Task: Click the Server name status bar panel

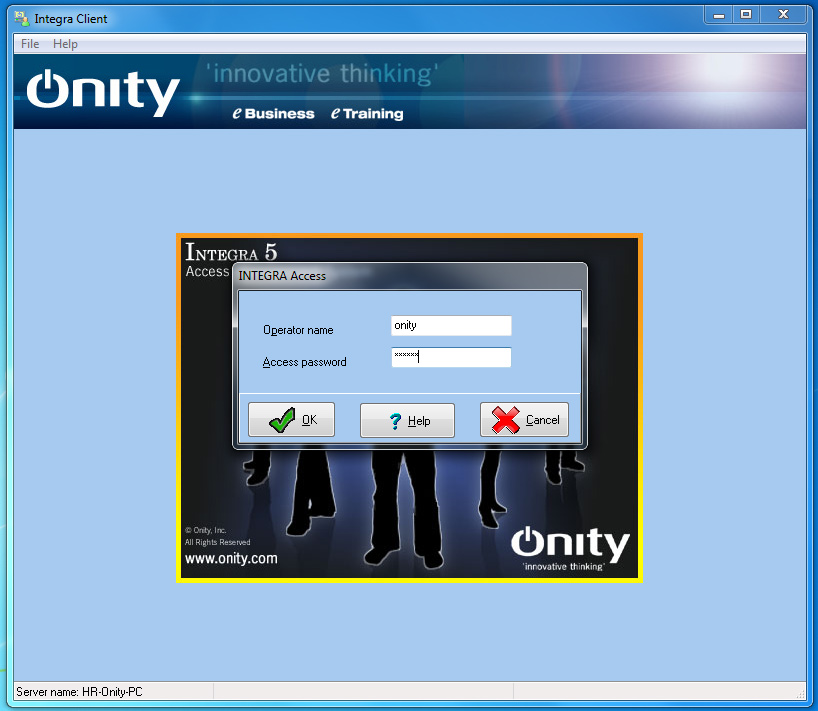Action: click(112, 692)
